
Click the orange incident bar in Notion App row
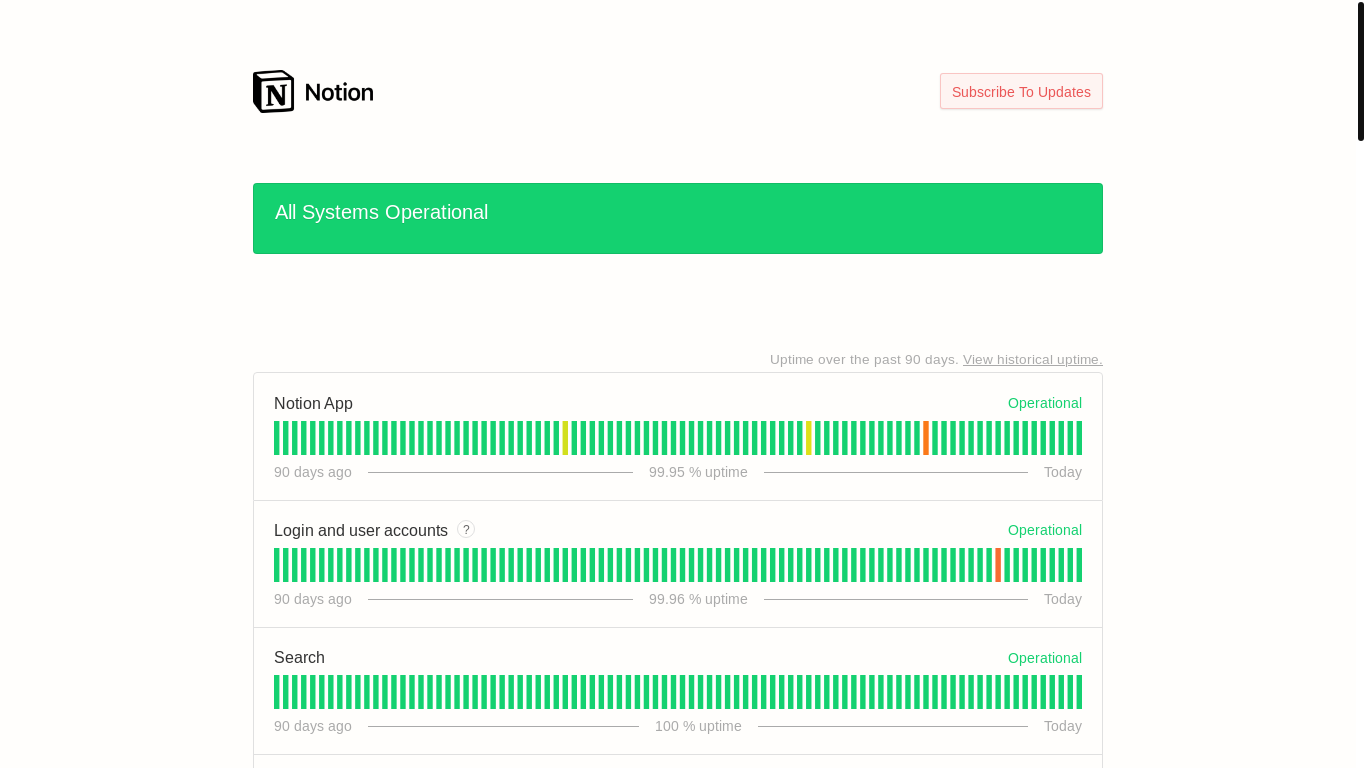(x=926, y=438)
